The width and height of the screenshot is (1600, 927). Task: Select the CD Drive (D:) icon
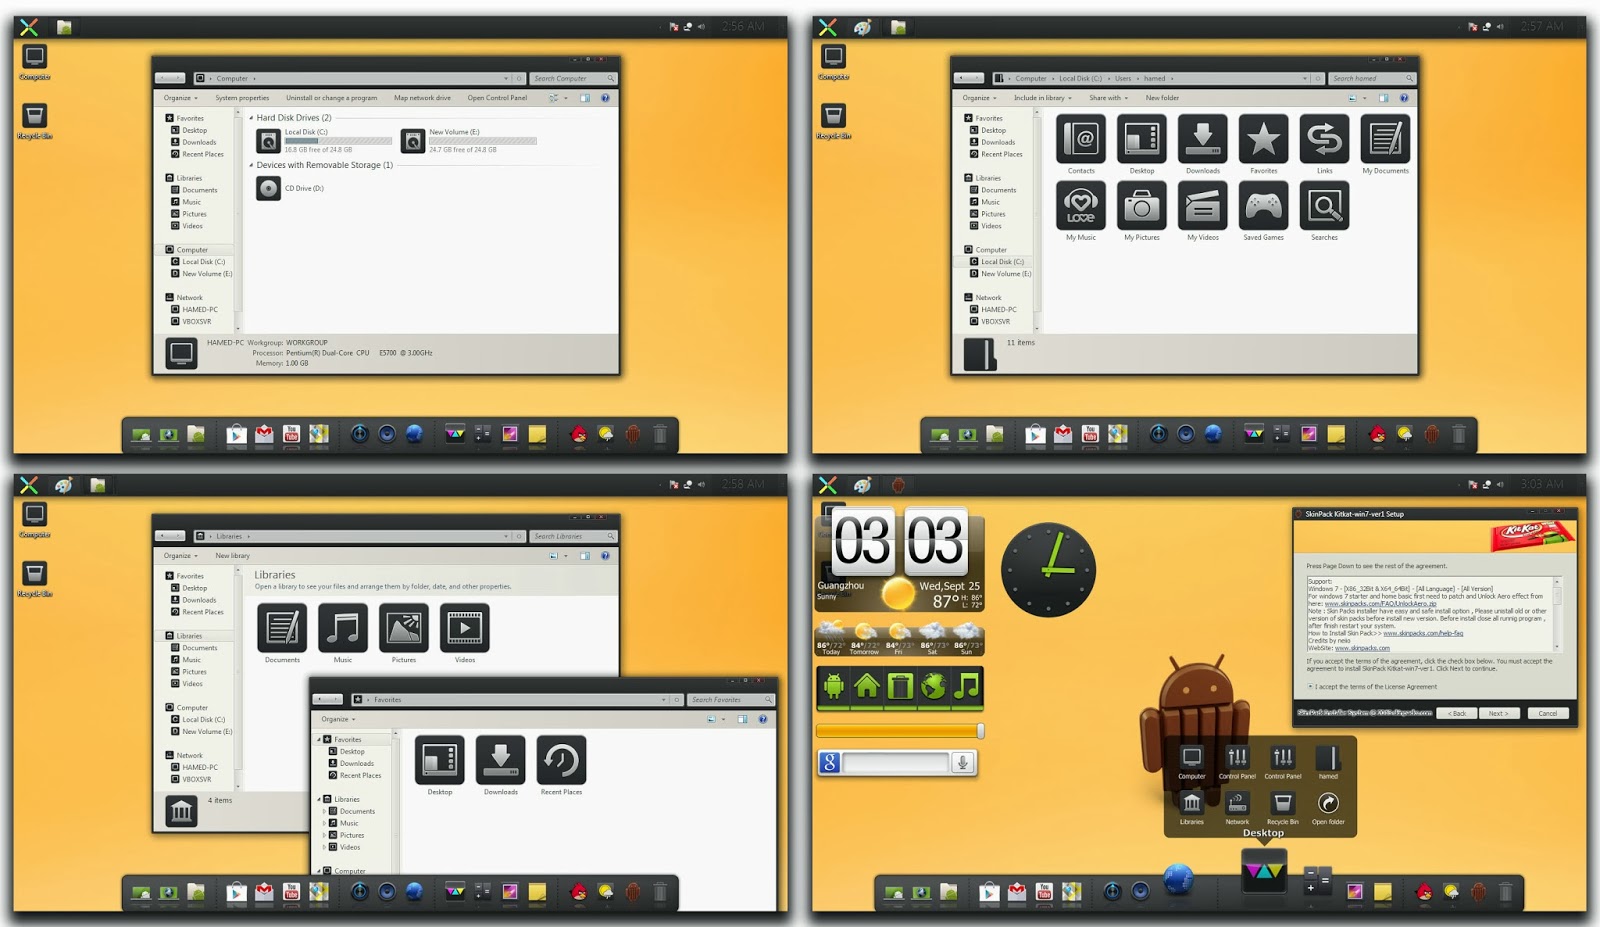pos(268,188)
